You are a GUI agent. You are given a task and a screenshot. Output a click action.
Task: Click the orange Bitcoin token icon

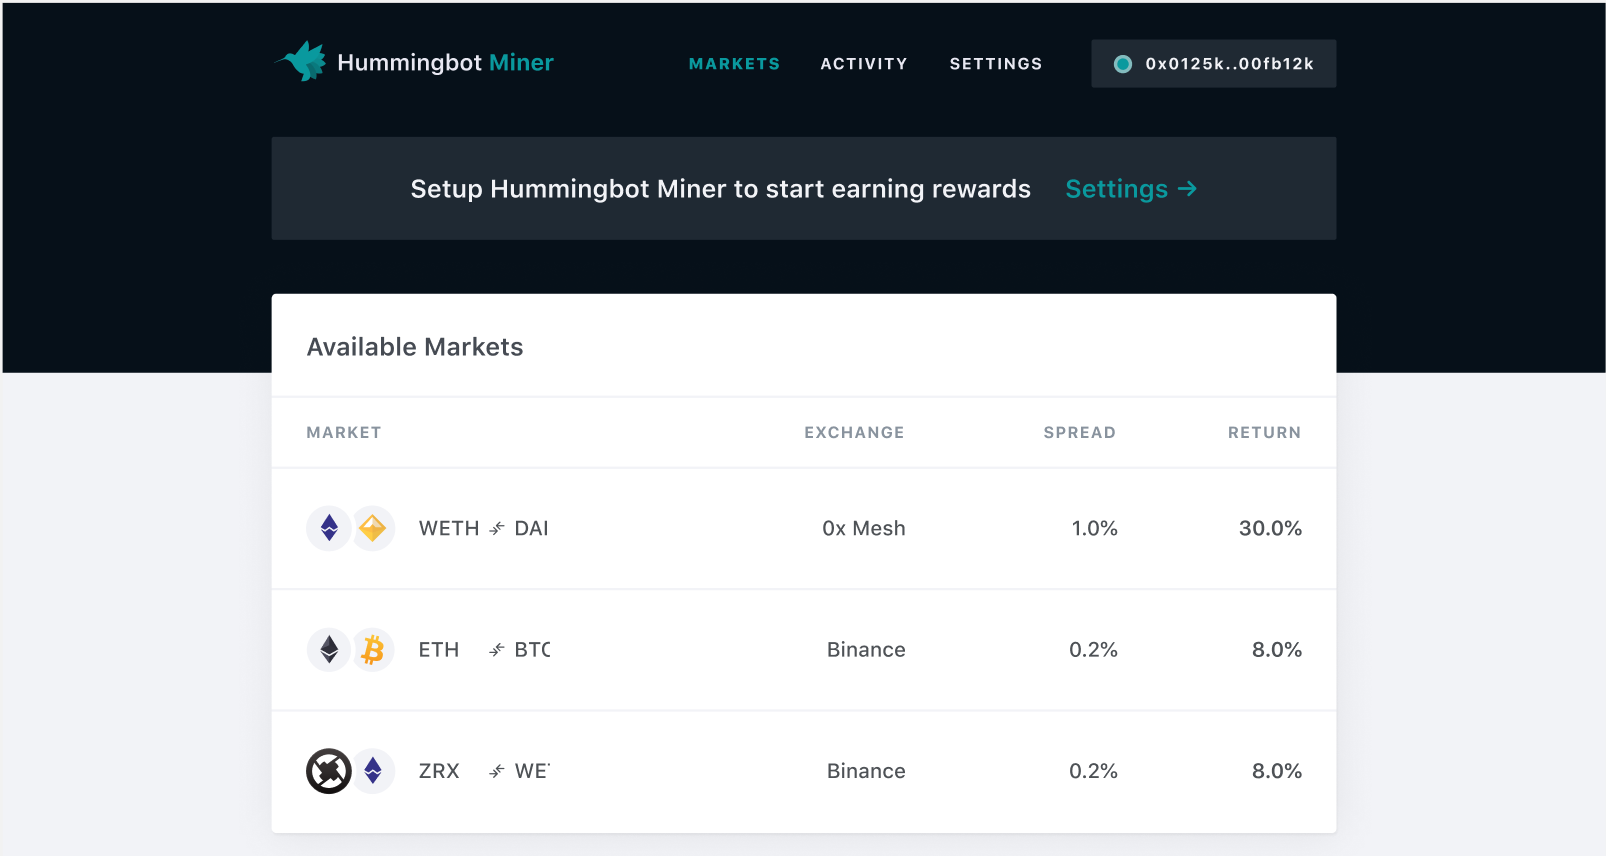point(373,650)
